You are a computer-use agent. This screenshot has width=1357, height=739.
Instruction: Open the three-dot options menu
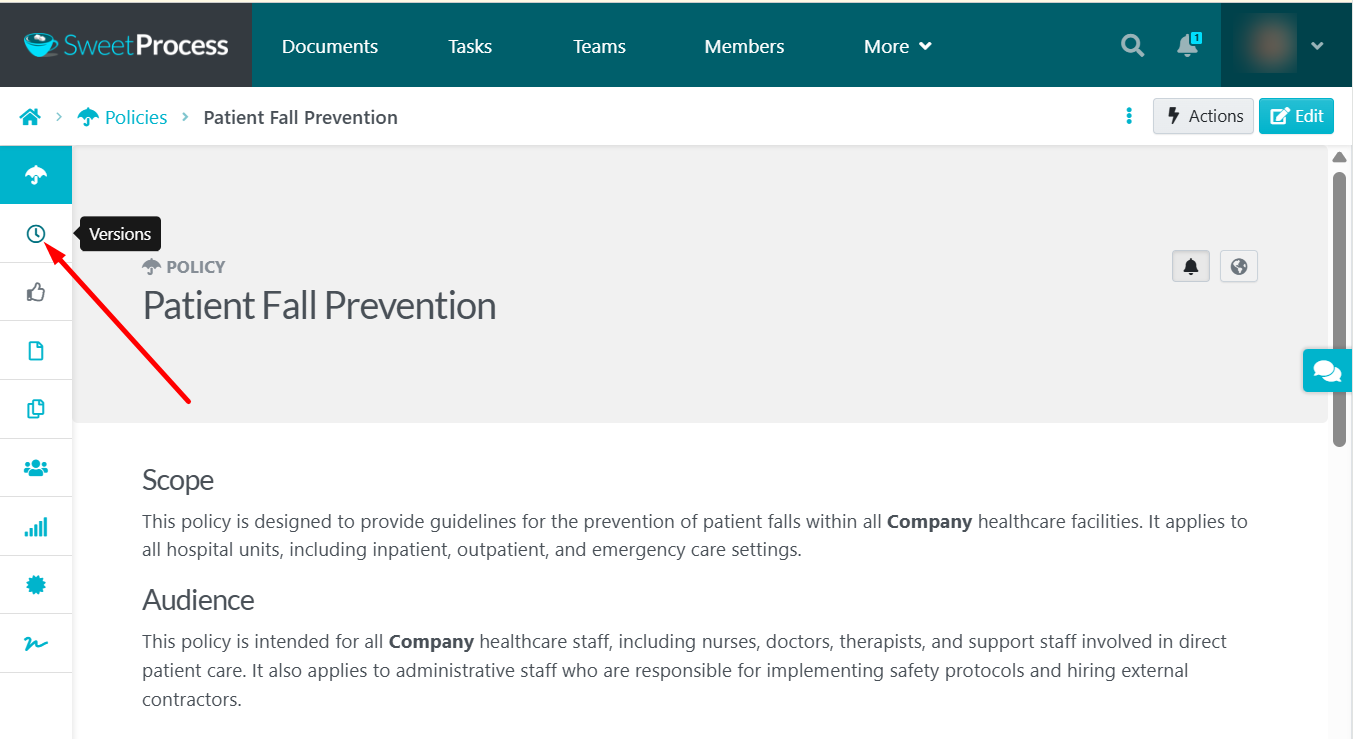point(1129,116)
